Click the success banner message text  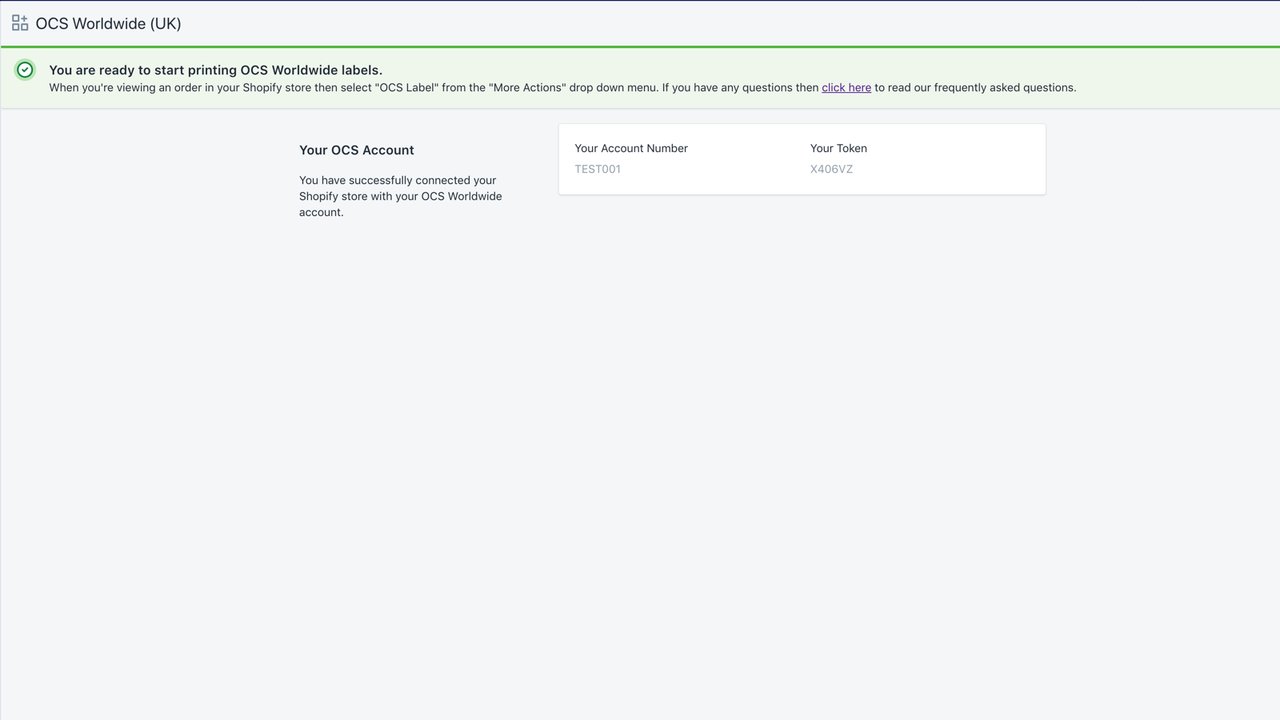click(215, 70)
